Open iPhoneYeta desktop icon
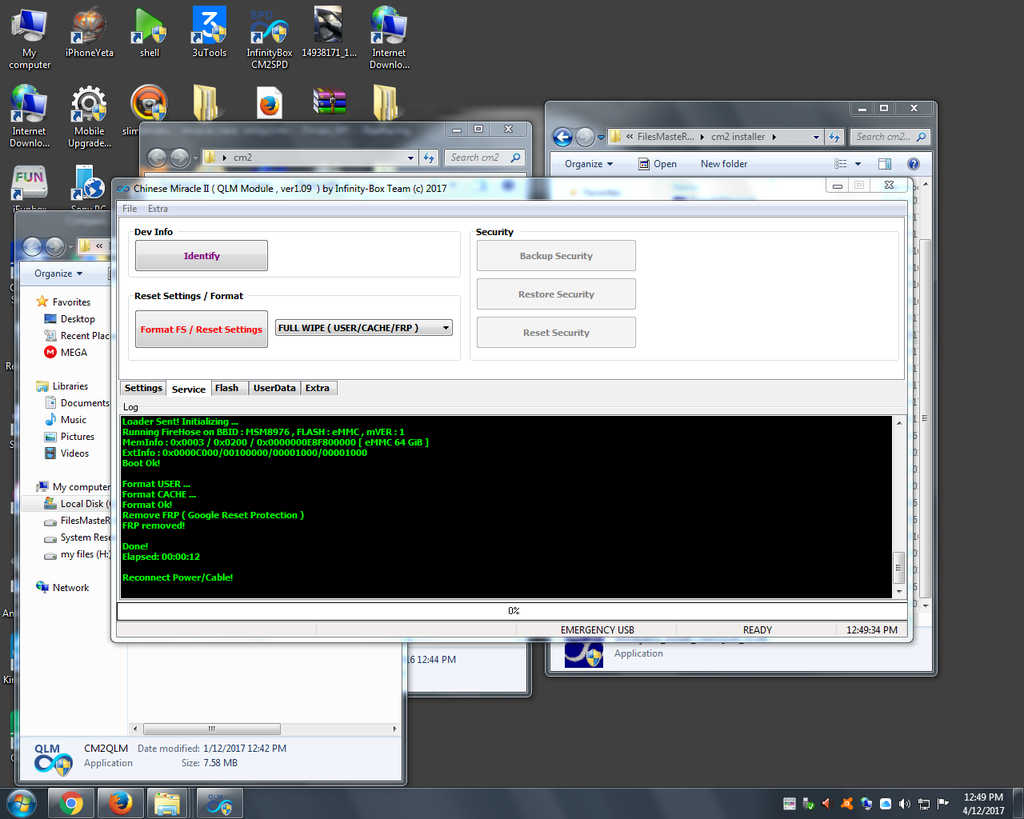The width and height of the screenshot is (1024, 819). pos(89,30)
